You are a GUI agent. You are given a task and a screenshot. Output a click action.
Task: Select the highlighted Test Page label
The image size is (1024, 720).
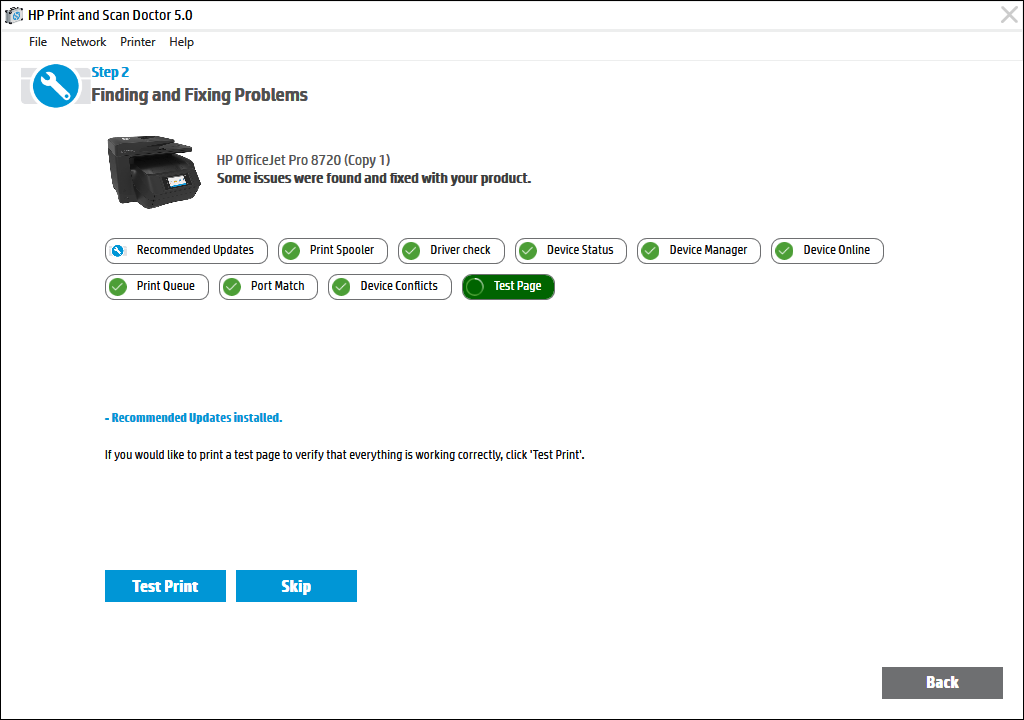point(517,286)
